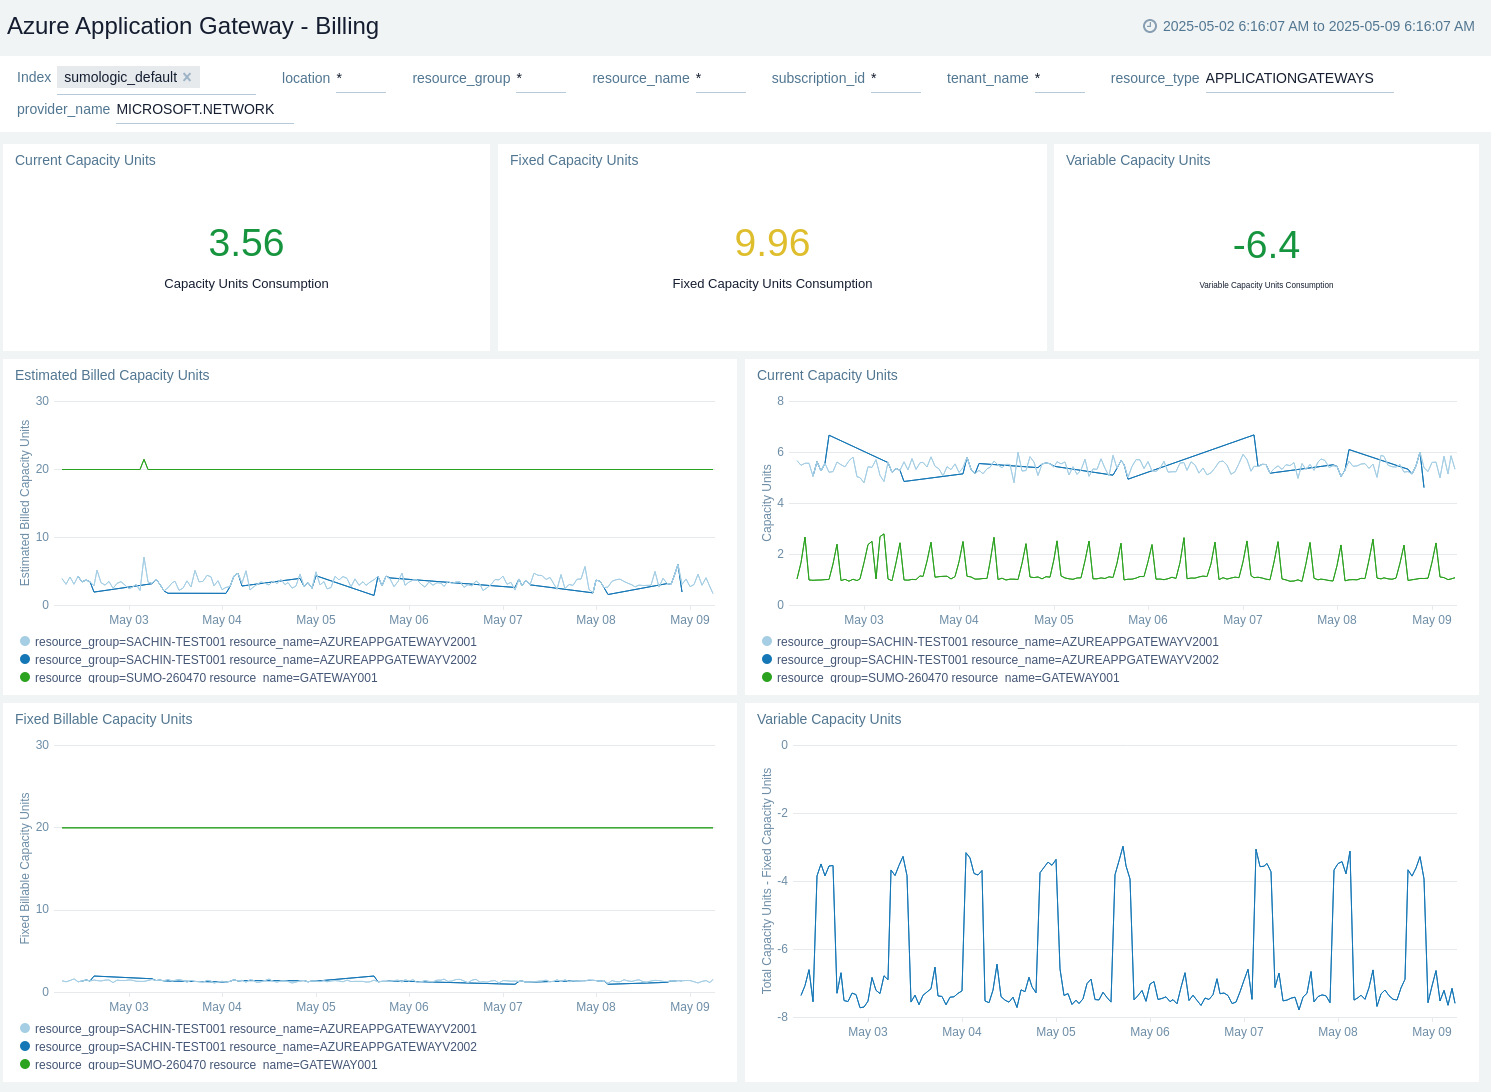Toggle AZUREAPPGATEWAYV2002 swatch in Fixed Billable legend
Image resolution: width=1491 pixels, height=1092 pixels.
25,1046
